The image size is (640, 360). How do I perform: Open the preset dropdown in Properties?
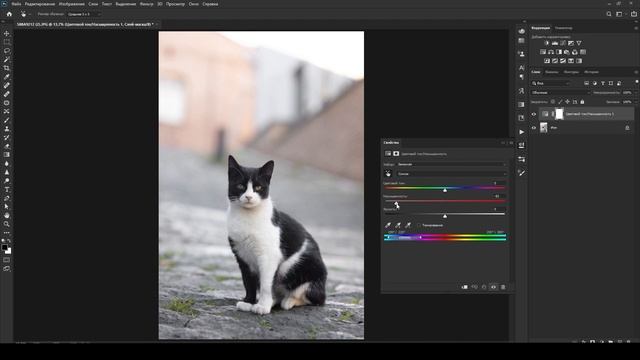click(x=451, y=164)
